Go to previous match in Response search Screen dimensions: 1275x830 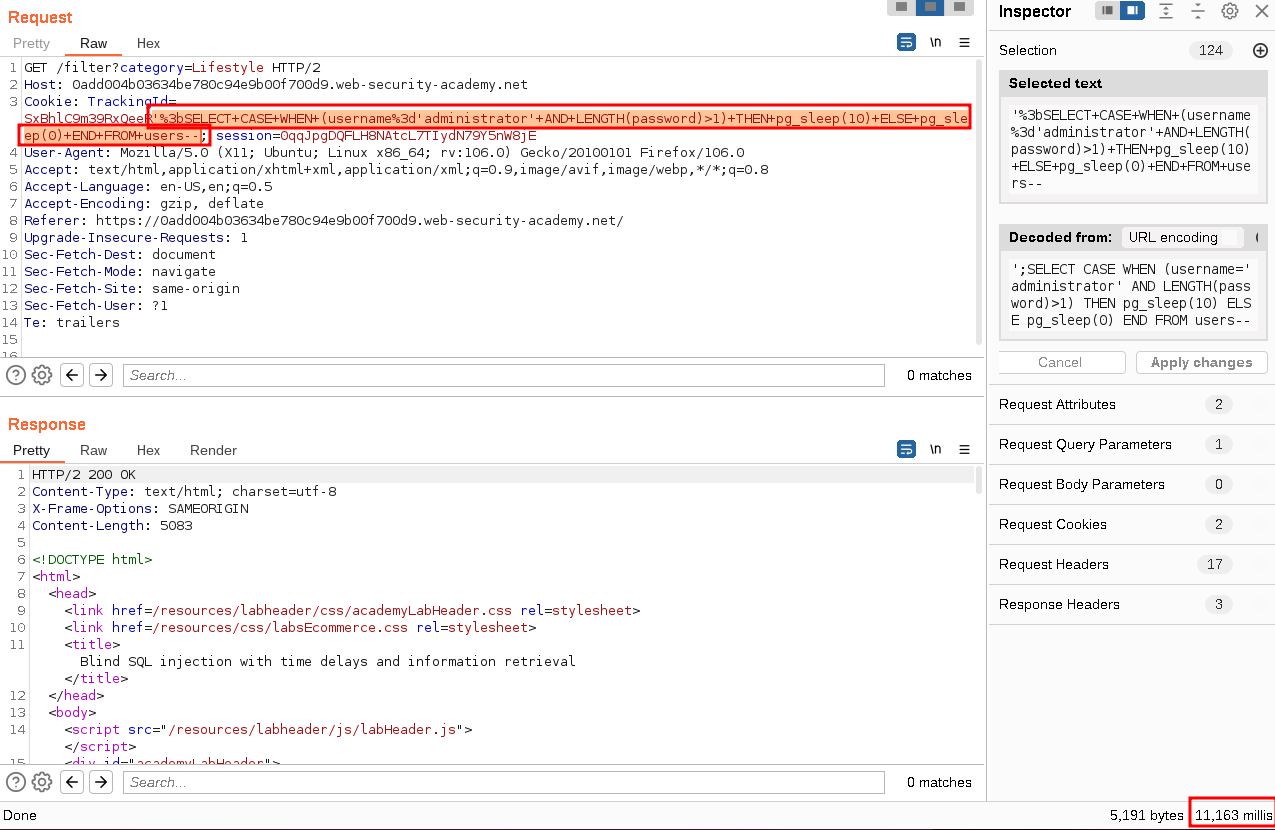click(71, 782)
